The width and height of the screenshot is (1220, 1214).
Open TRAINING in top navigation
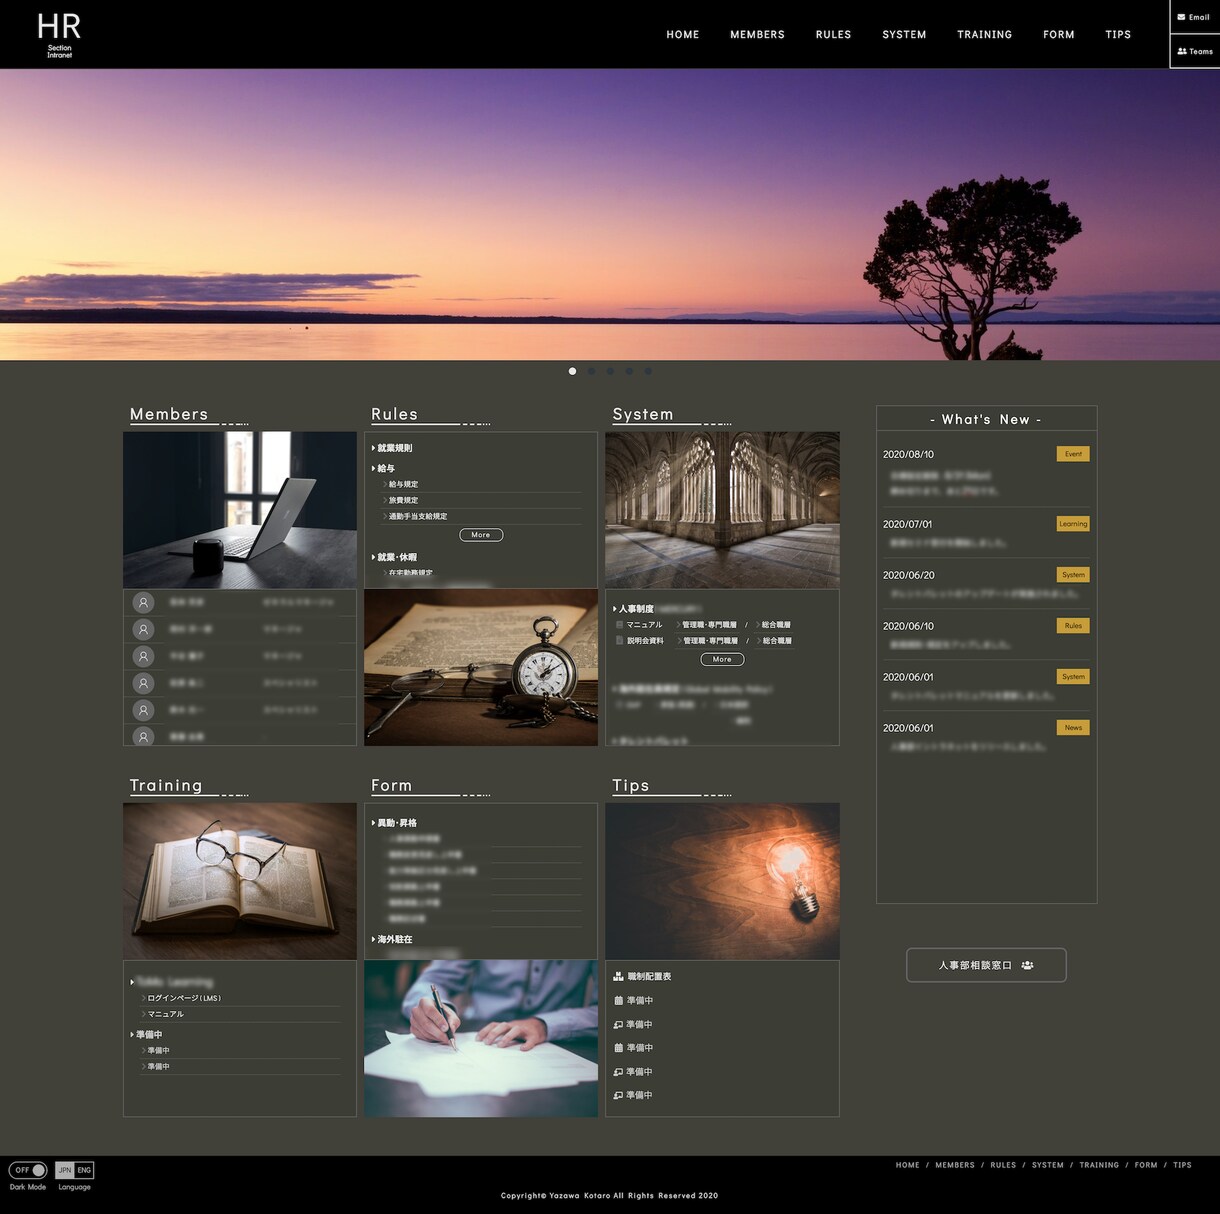[x=984, y=35]
